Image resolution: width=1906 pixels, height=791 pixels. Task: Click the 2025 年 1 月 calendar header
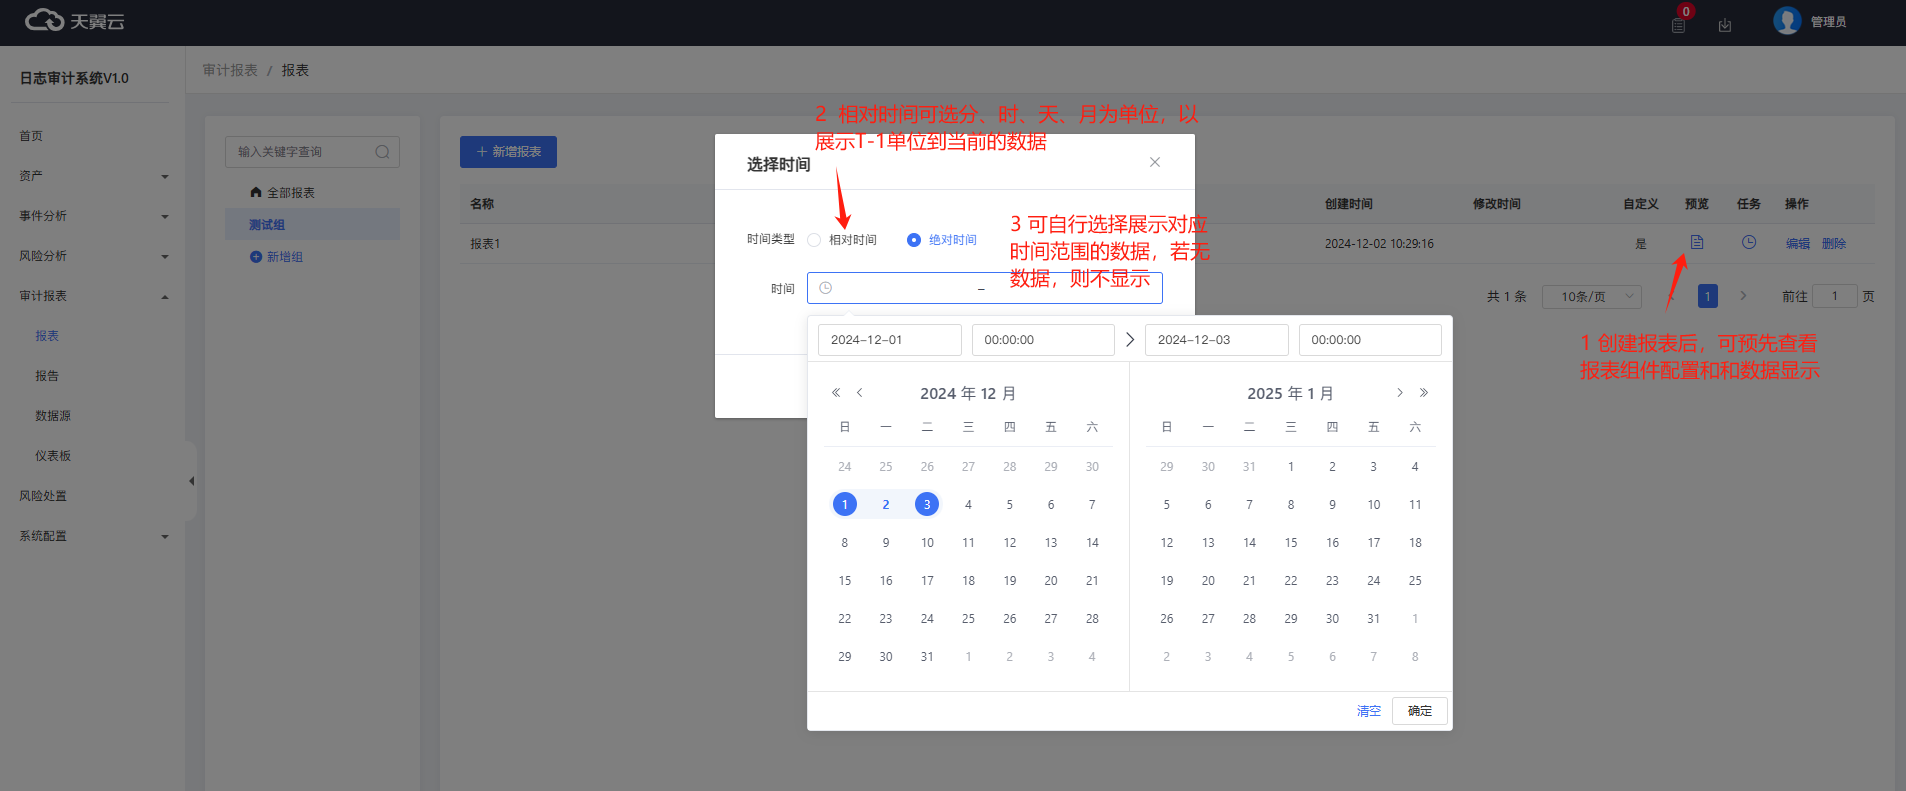click(1291, 394)
